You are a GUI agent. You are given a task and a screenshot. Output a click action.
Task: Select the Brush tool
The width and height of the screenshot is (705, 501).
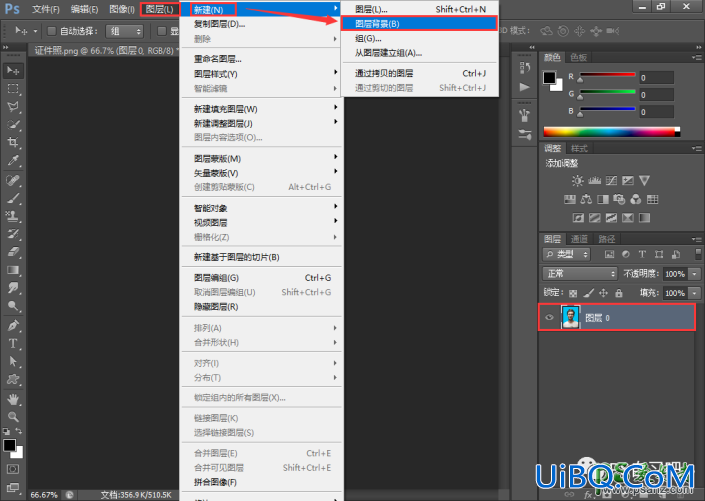pyautogui.click(x=13, y=198)
